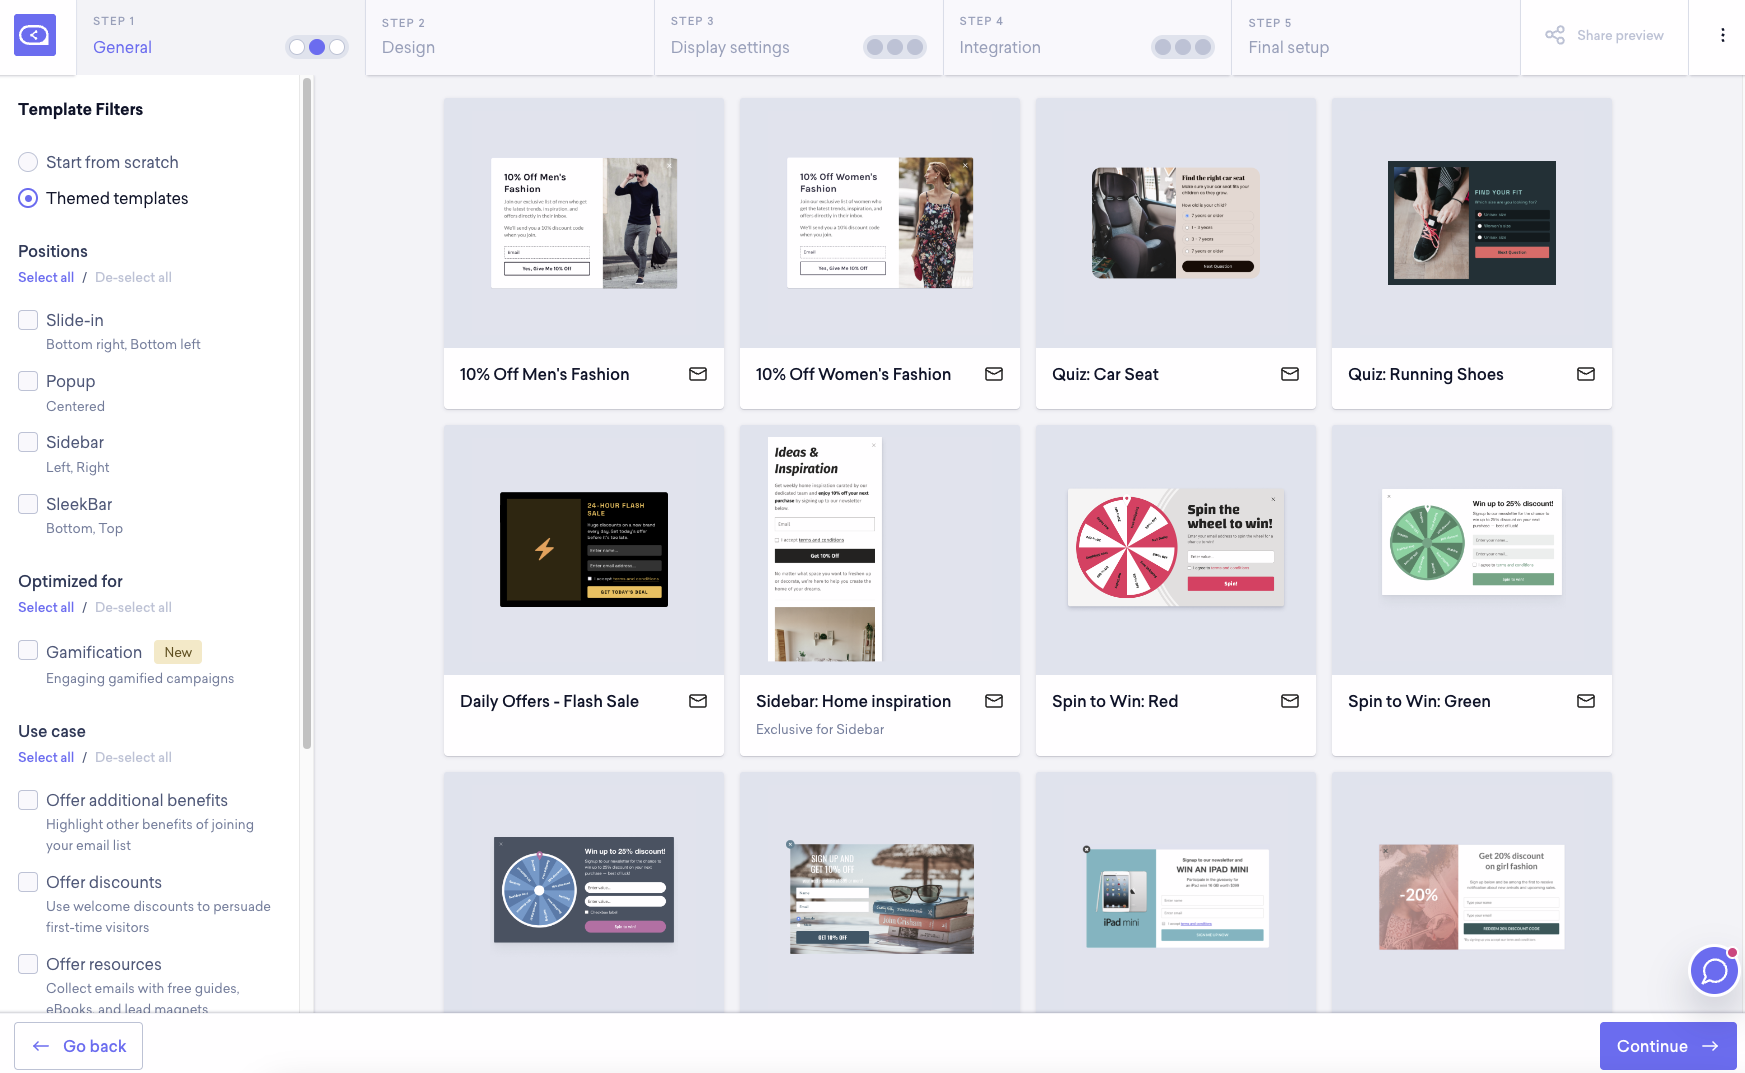Click the envelope icon on Quiz: Running Shoes

(x=1585, y=374)
